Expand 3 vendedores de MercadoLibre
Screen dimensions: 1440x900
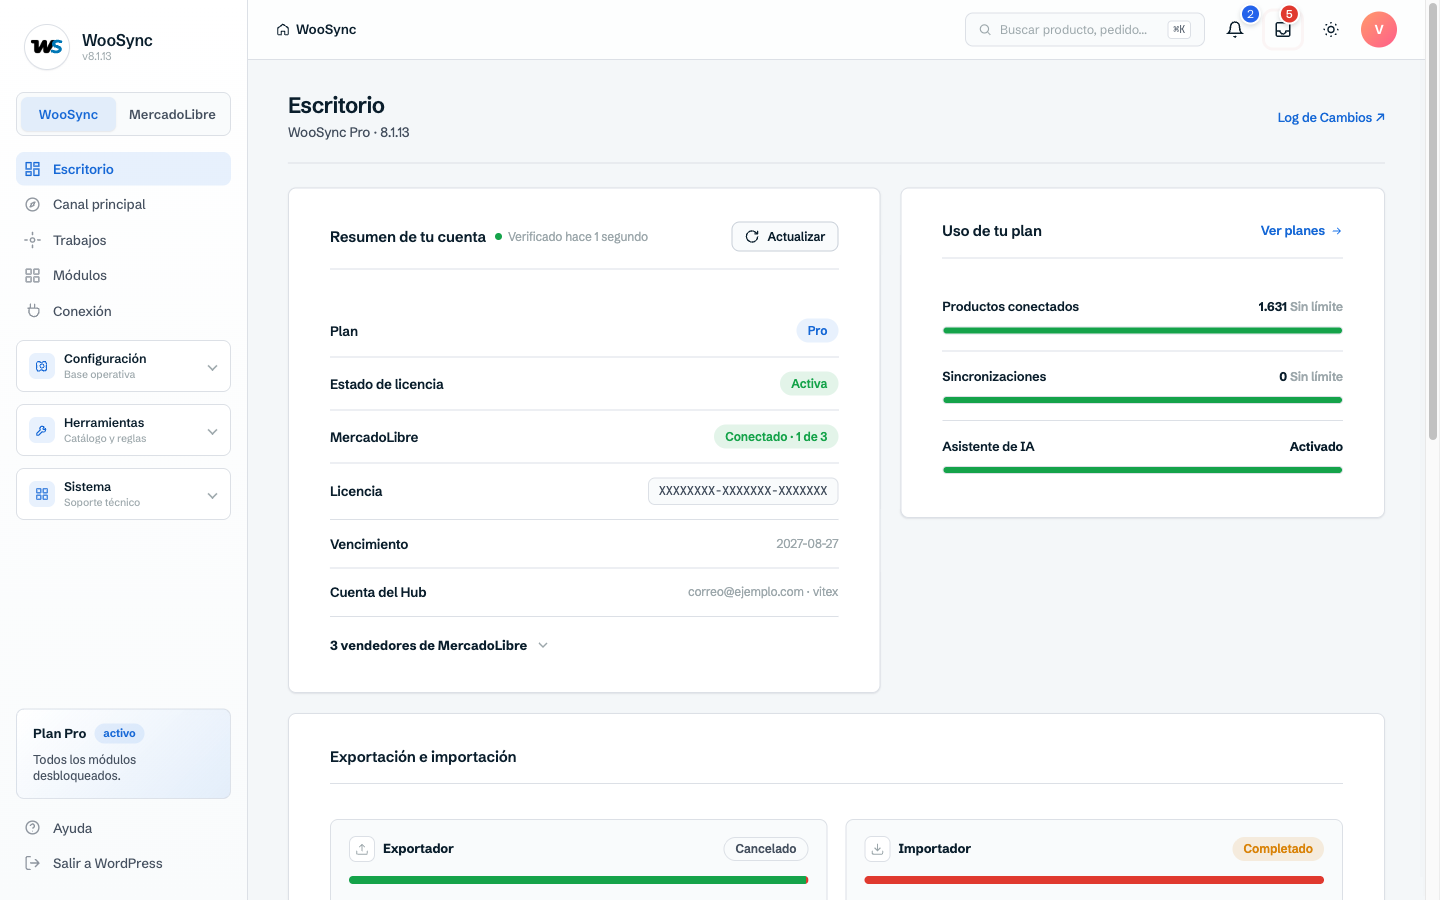(439, 646)
